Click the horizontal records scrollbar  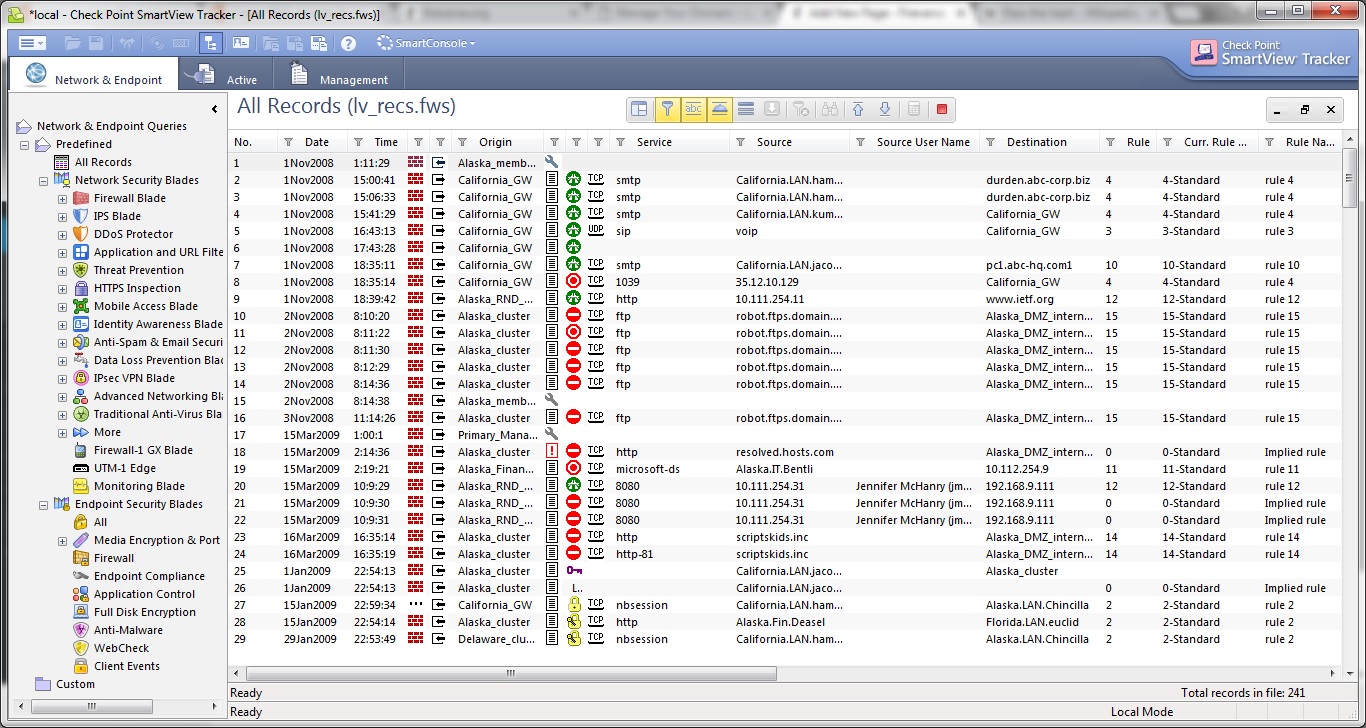(509, 674)
